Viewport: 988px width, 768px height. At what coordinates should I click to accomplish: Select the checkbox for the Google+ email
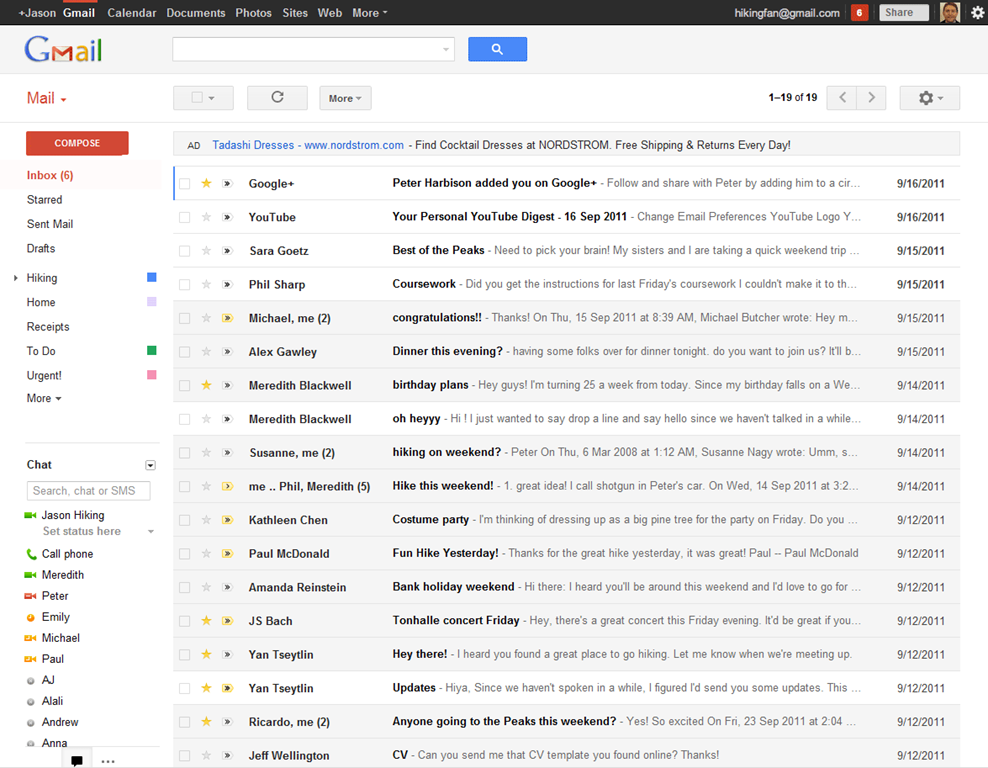click(x=184, y=184)
